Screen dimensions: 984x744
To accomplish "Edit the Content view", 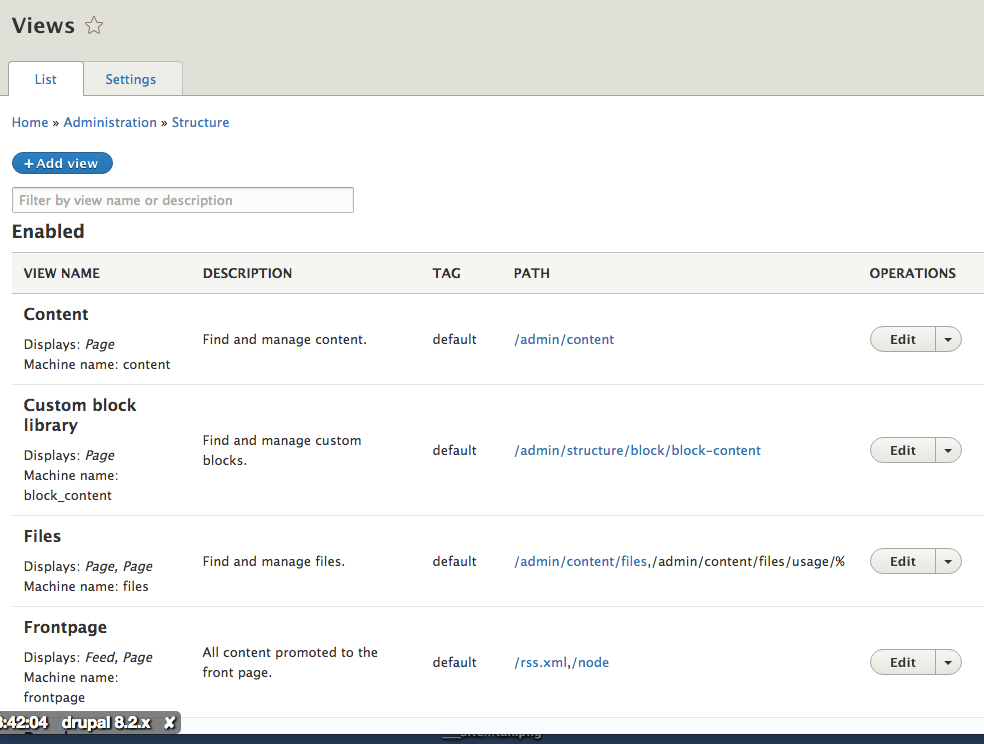I will coord(902,339).
